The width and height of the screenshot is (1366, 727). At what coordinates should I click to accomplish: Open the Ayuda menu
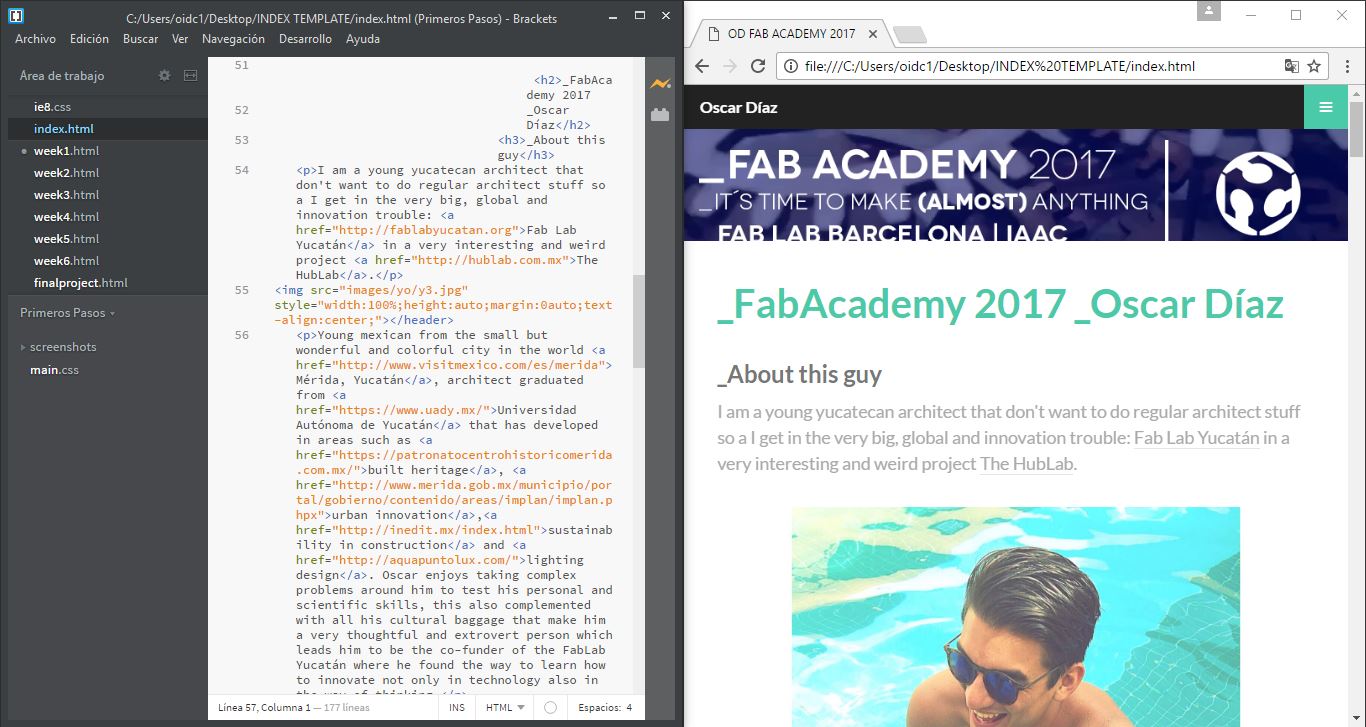[363, 39]
